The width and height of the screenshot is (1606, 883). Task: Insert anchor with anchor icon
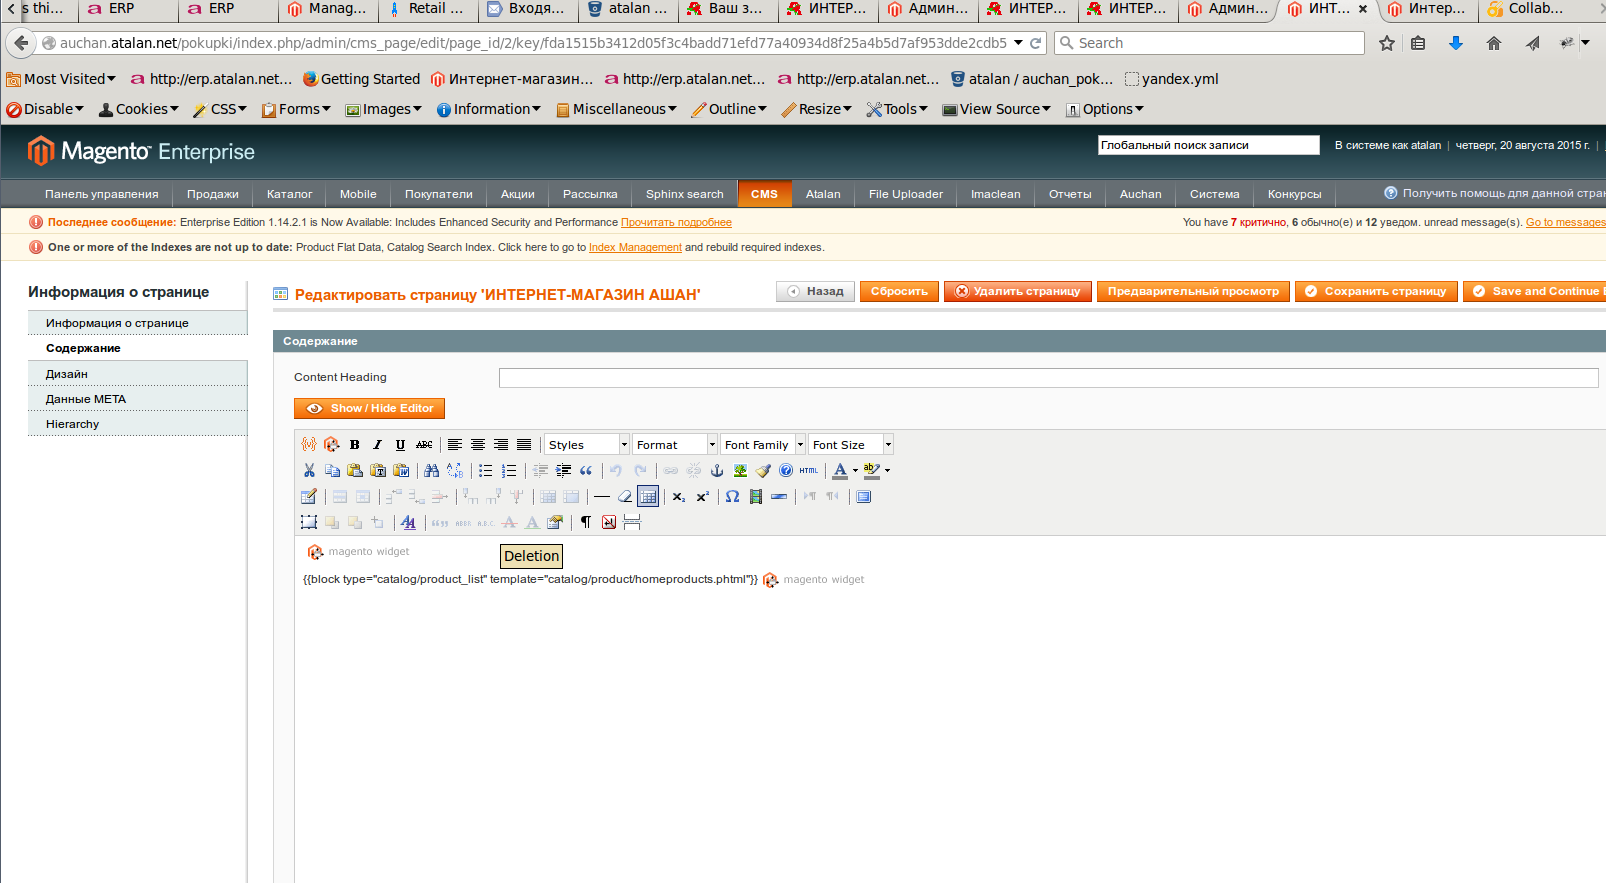coord(717,470)
